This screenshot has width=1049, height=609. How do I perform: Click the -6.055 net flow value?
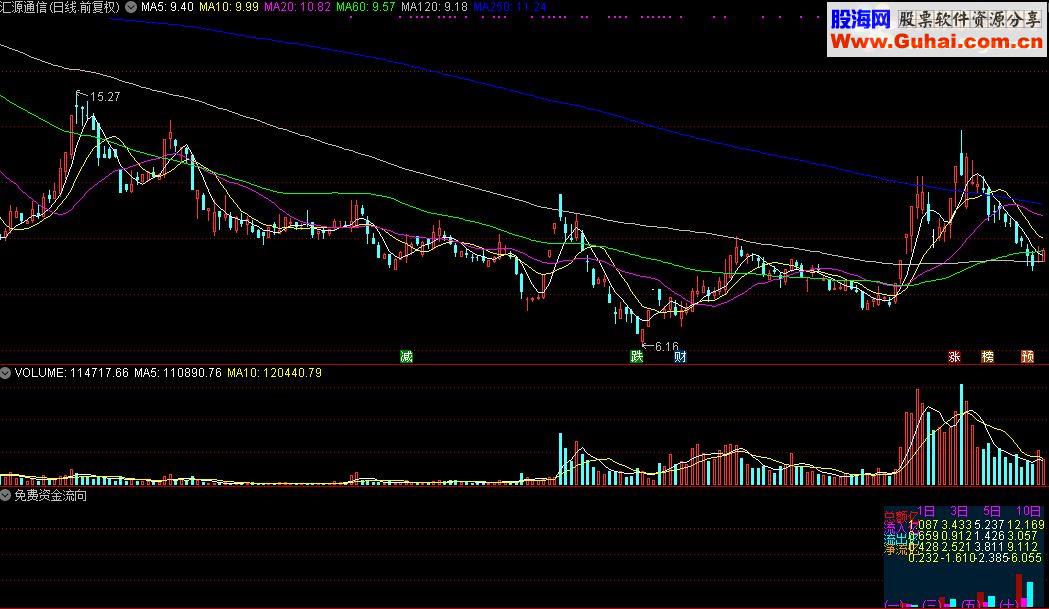coord(1024,557)
